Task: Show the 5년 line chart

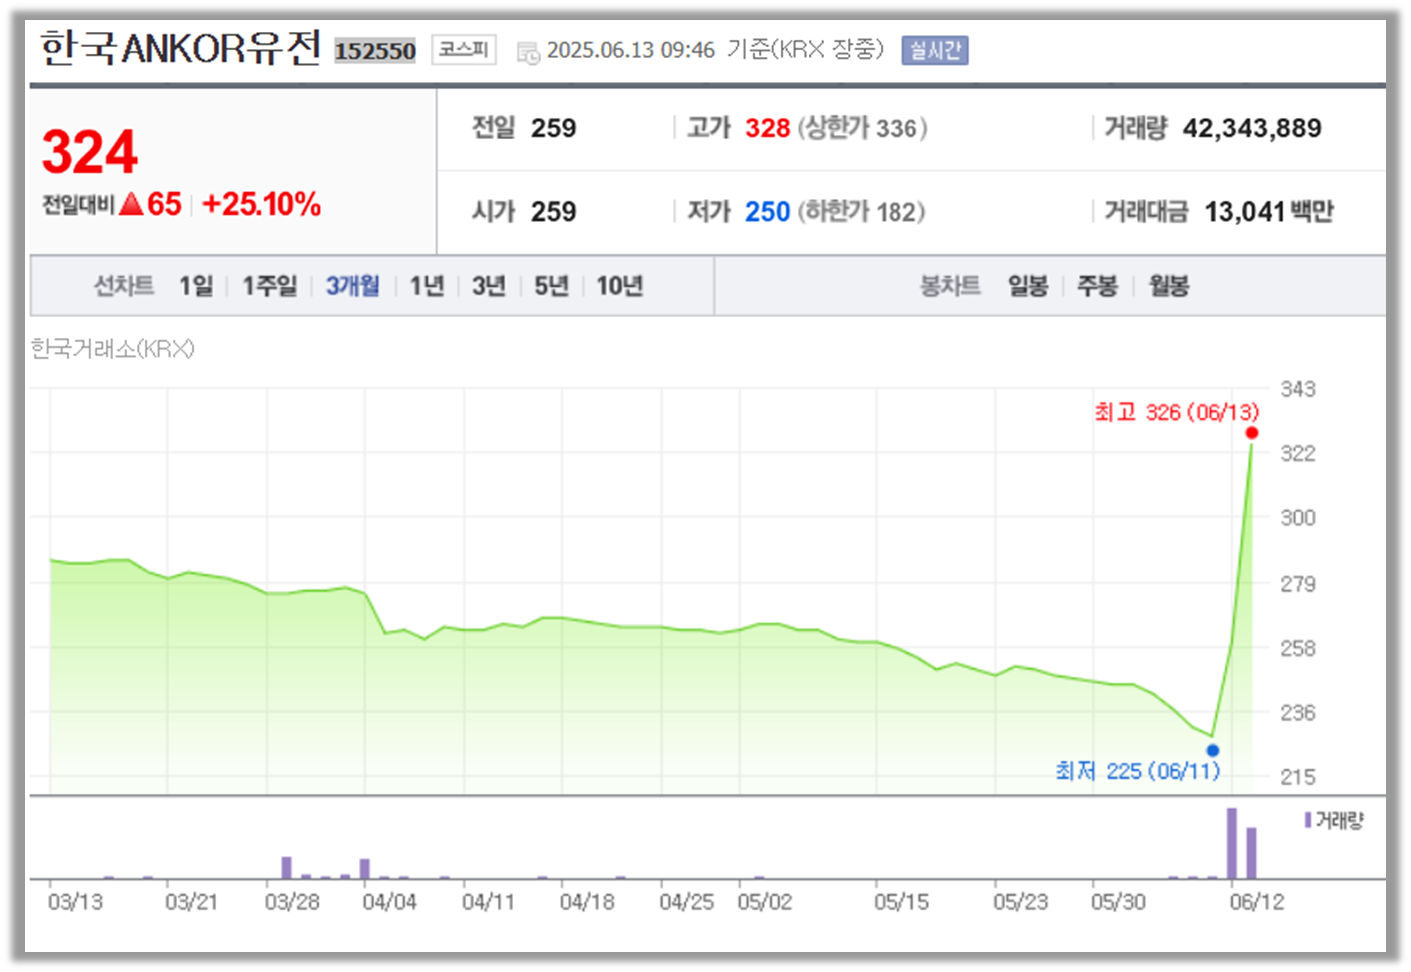Action: point(551,286)
